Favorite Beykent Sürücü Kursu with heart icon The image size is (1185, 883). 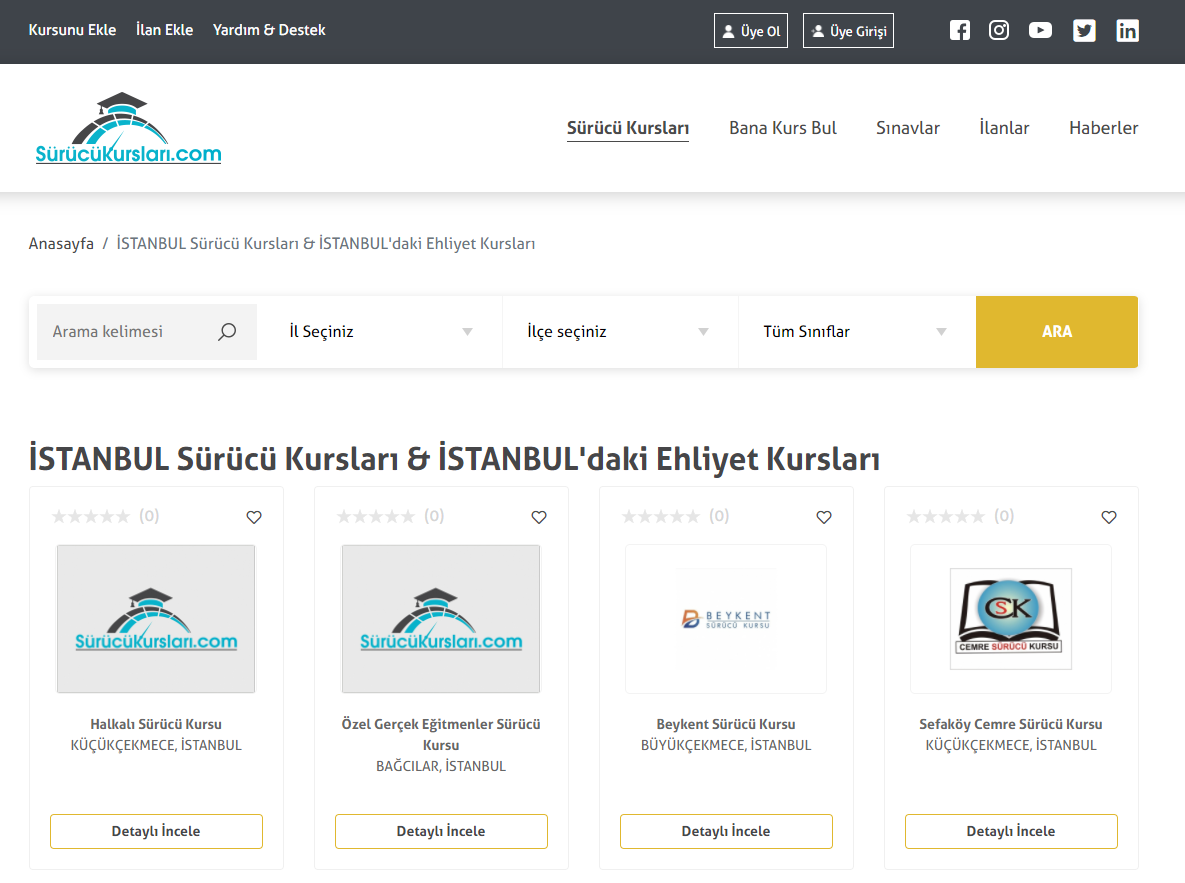[x=824, y=517]
